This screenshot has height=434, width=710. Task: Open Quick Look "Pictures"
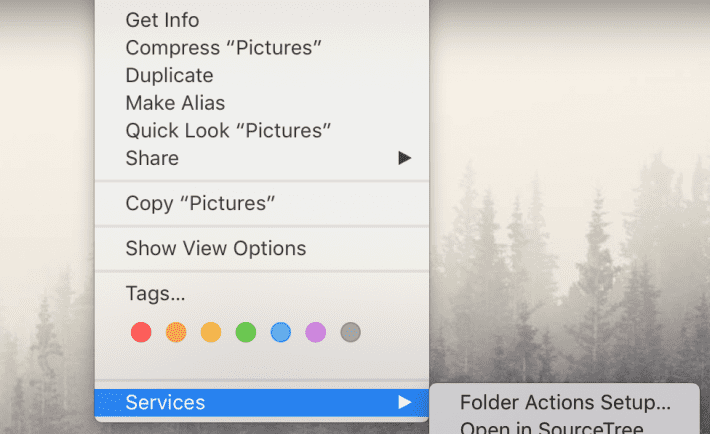228,130
